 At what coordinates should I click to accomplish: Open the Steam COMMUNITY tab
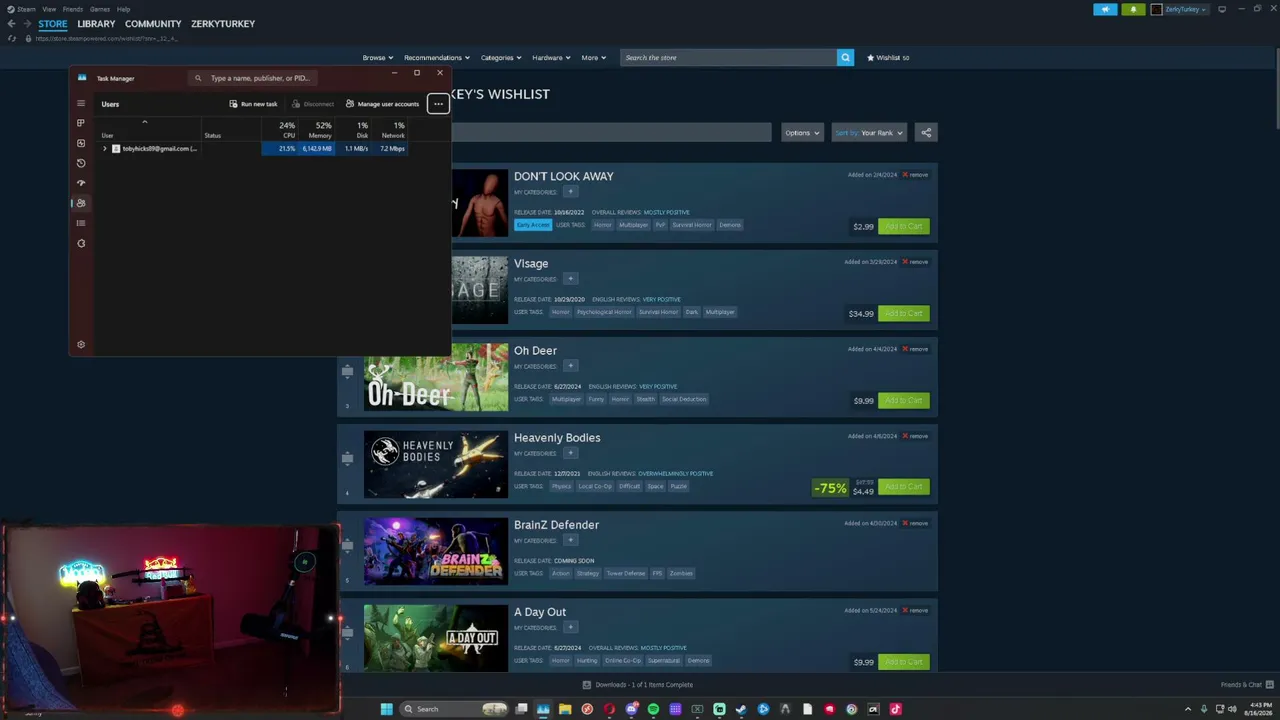(153, 23)
